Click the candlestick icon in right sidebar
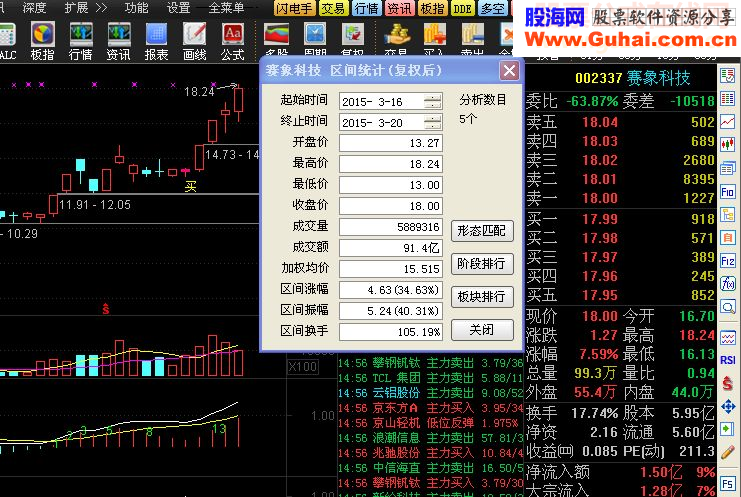 point(728,144)
